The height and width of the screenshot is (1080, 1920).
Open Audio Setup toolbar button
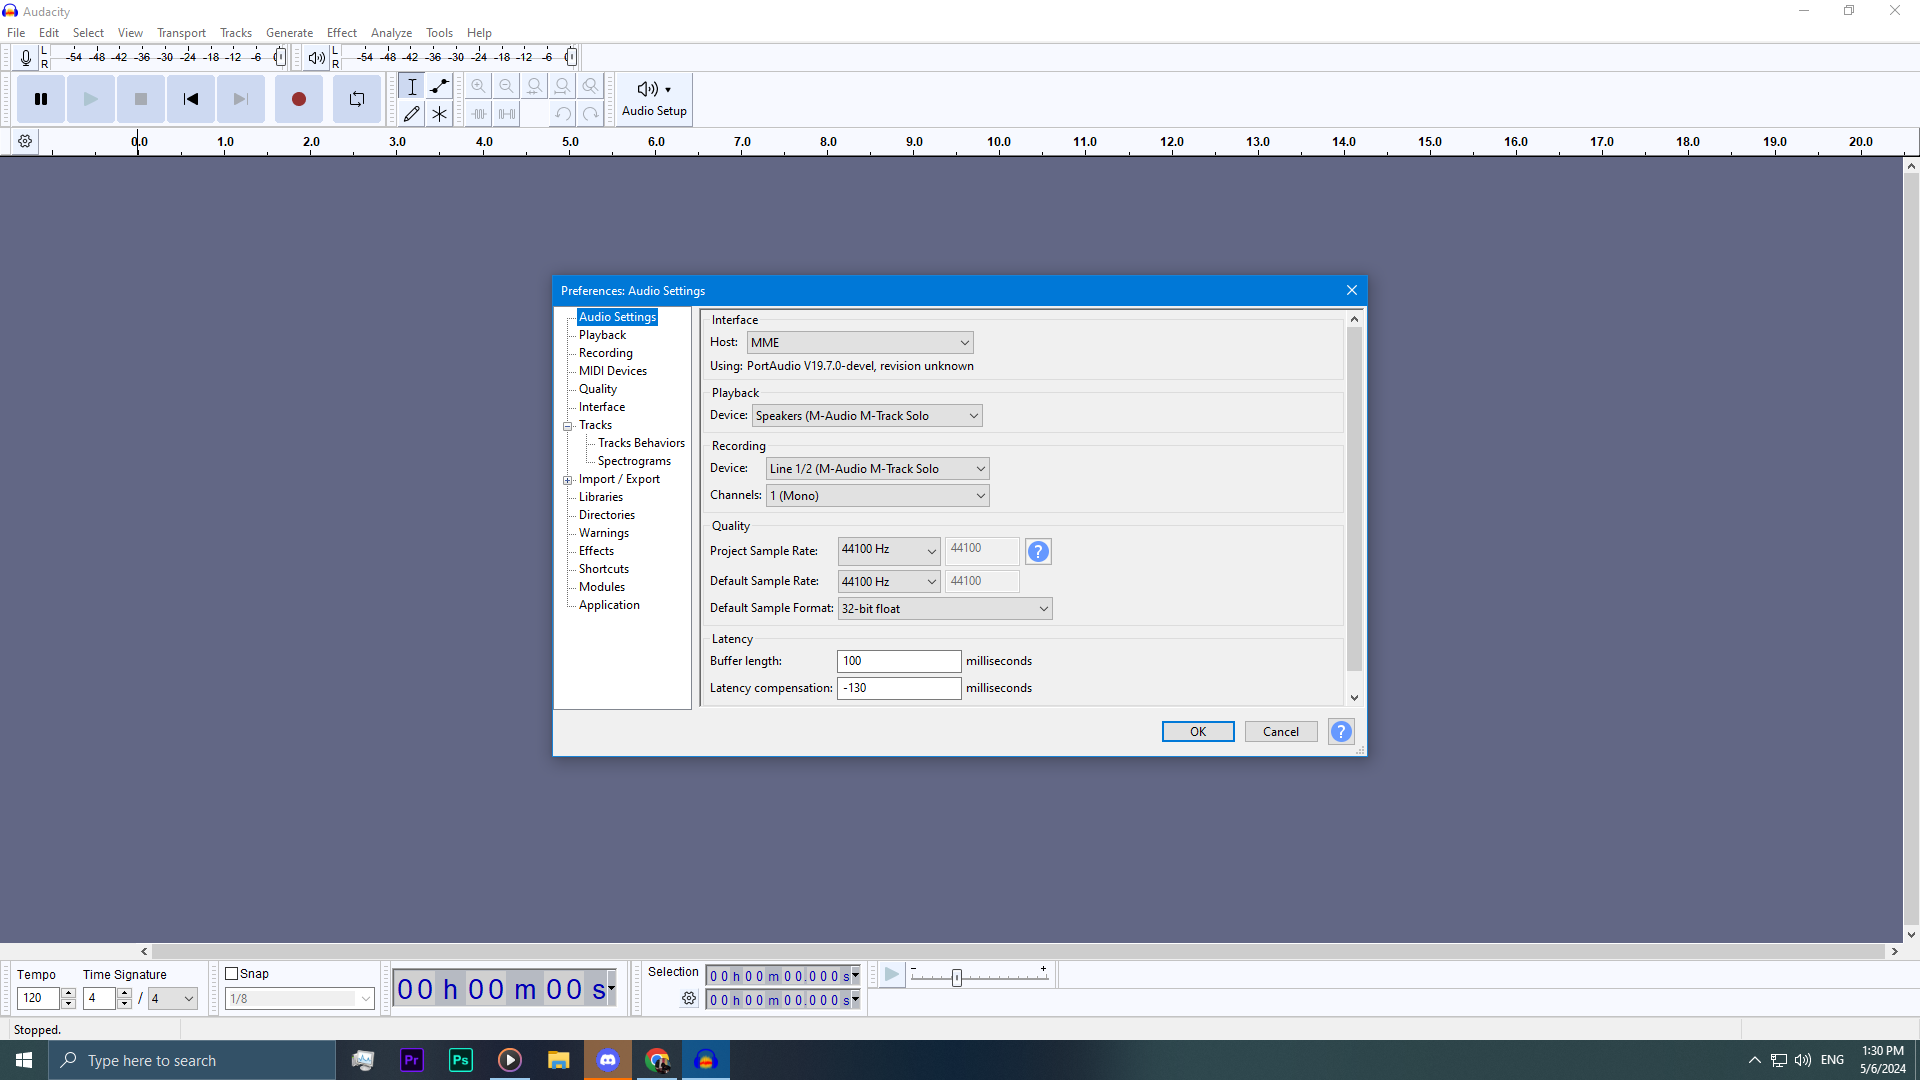click(x=654, y=99)
